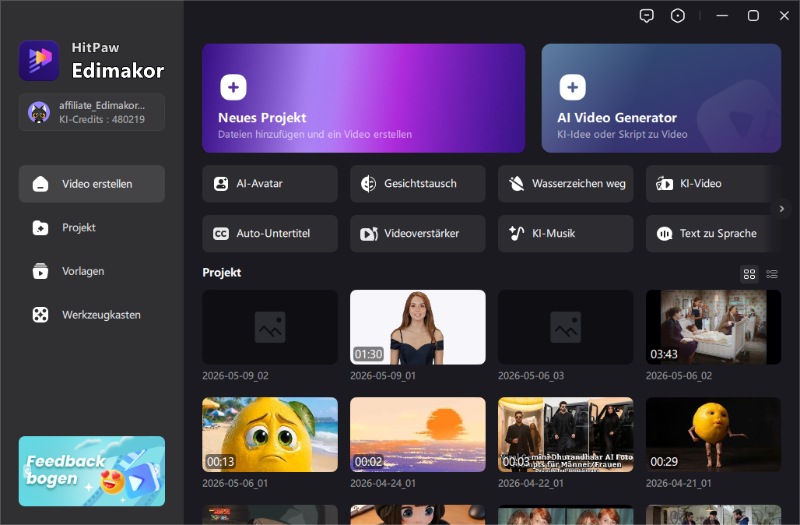
Task: Open the feedback message icon in title bar
Action: point(646,16)
